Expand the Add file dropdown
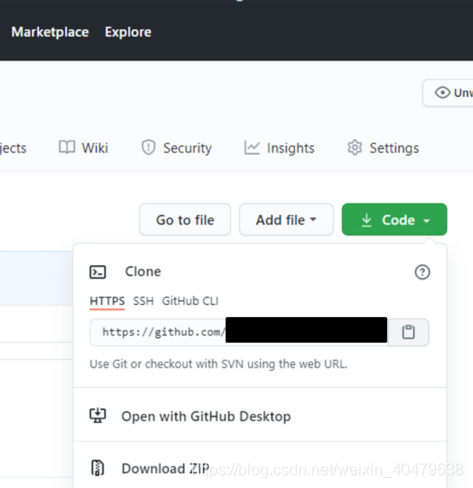Viewport: 473px width, 488px height. [286, 220]
